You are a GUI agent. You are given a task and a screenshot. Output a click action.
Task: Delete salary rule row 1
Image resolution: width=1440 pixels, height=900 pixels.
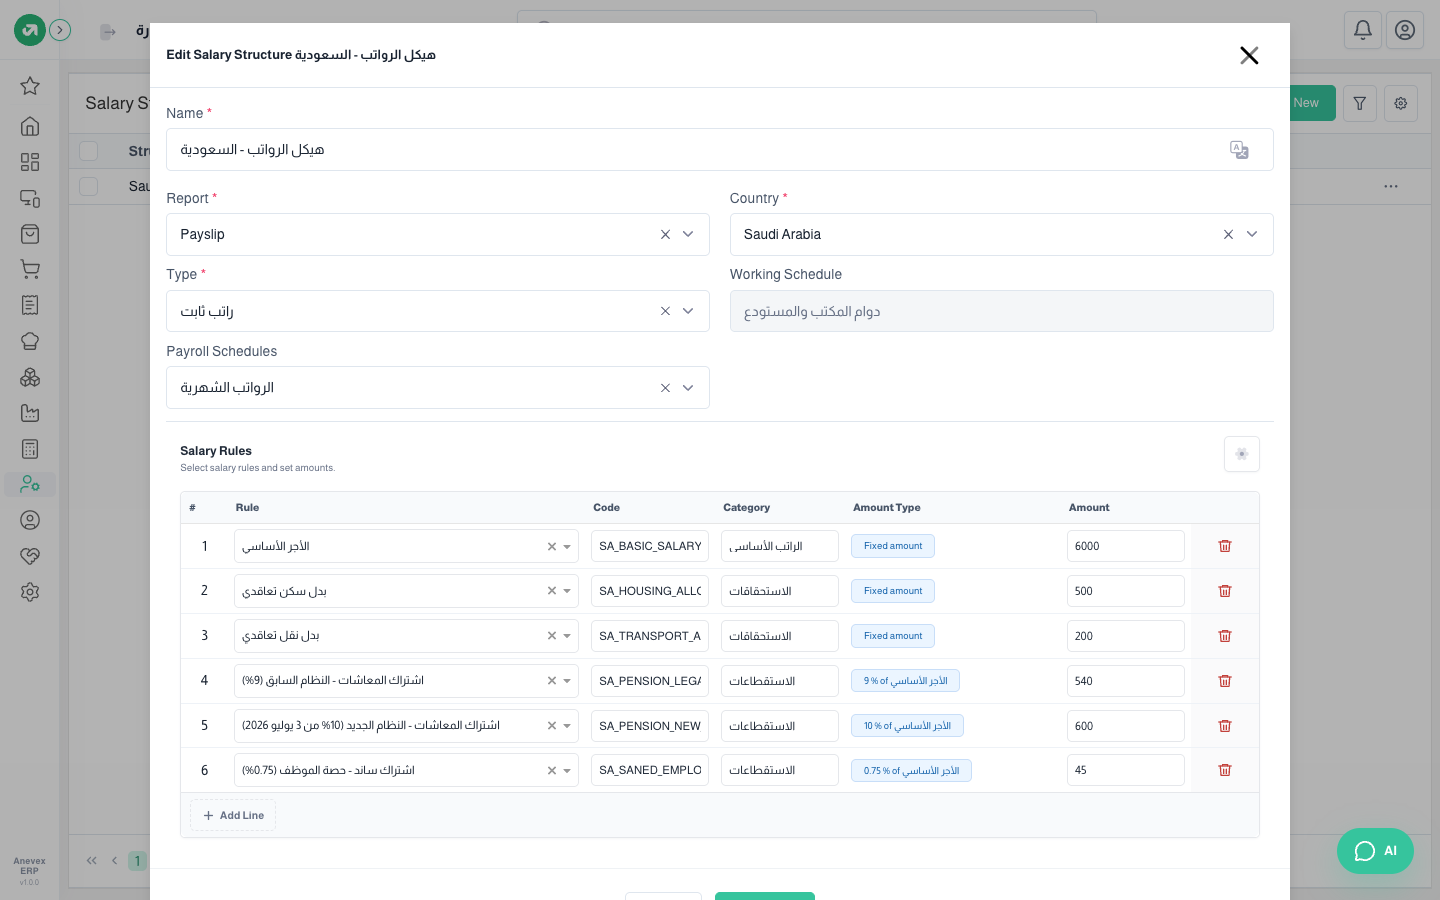(x=1225, y=546)
